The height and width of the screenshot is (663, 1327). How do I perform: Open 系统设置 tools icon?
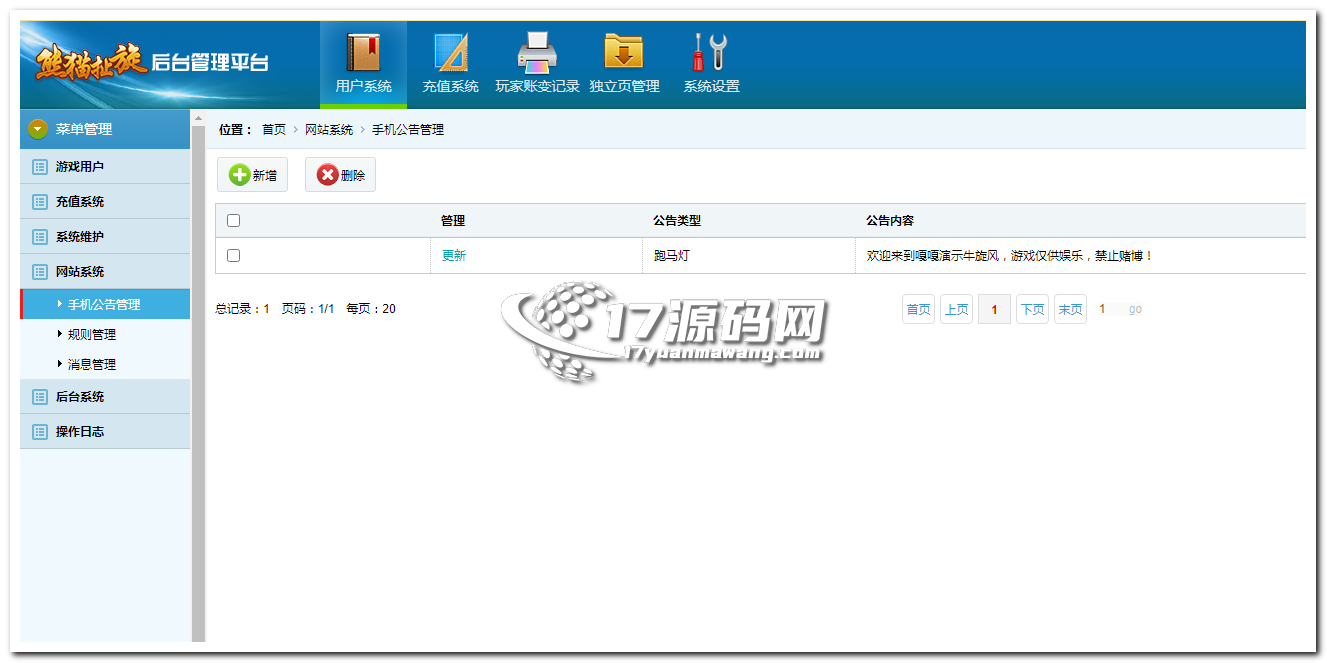click(x=711, y=52)
